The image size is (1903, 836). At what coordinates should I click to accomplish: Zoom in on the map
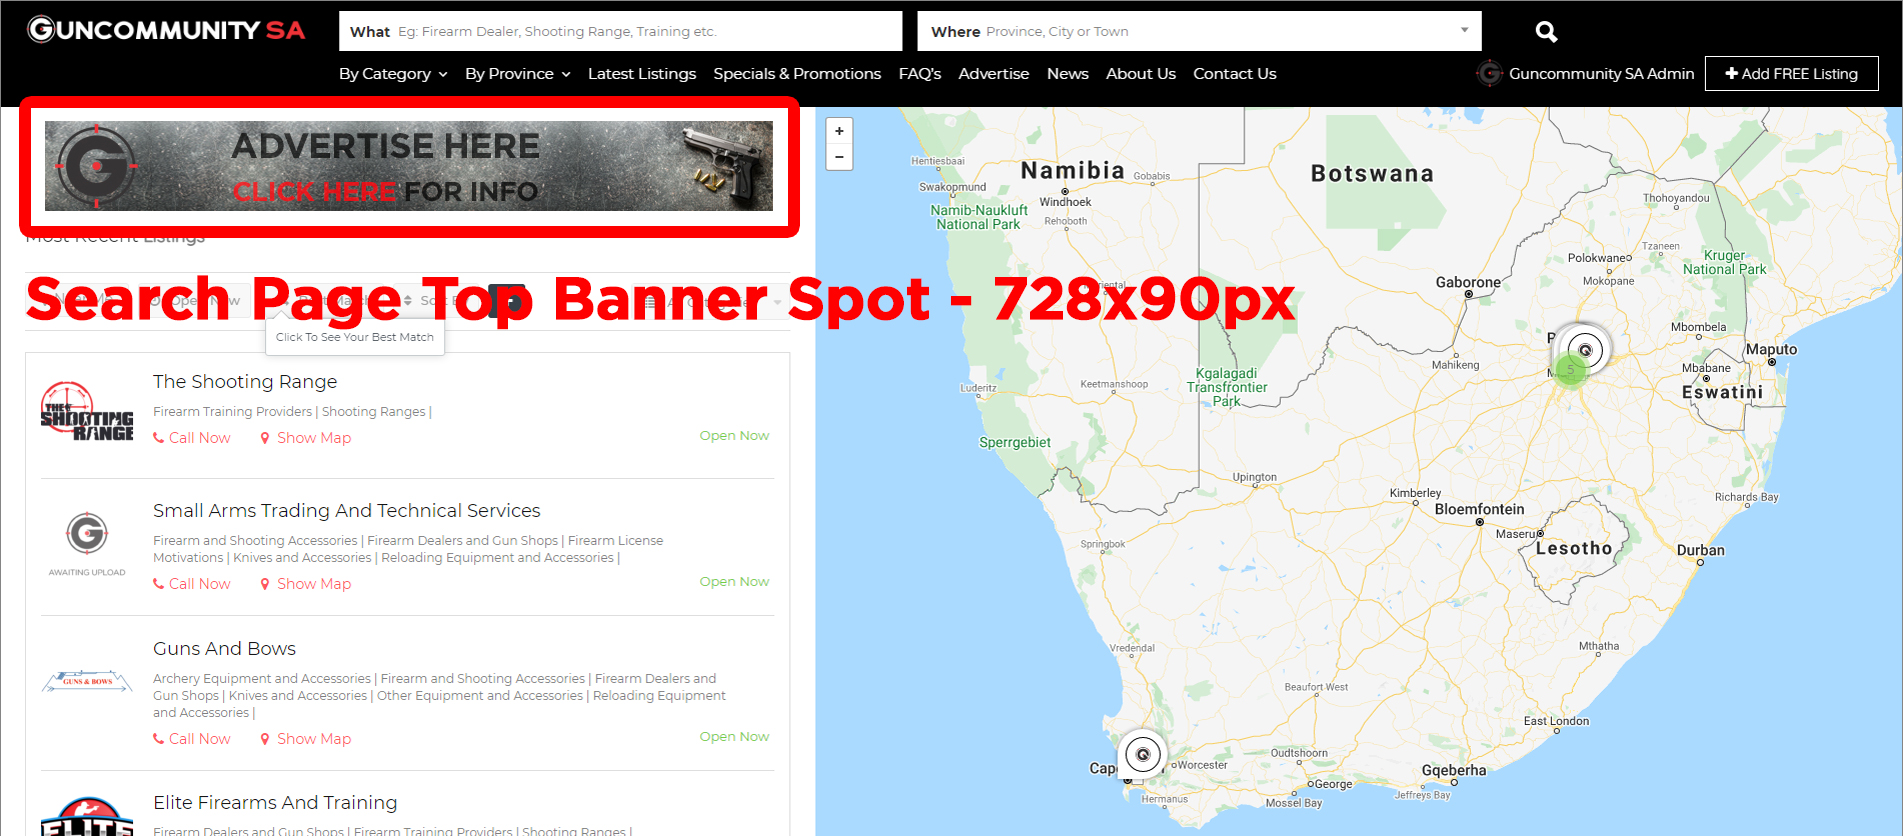839,131
